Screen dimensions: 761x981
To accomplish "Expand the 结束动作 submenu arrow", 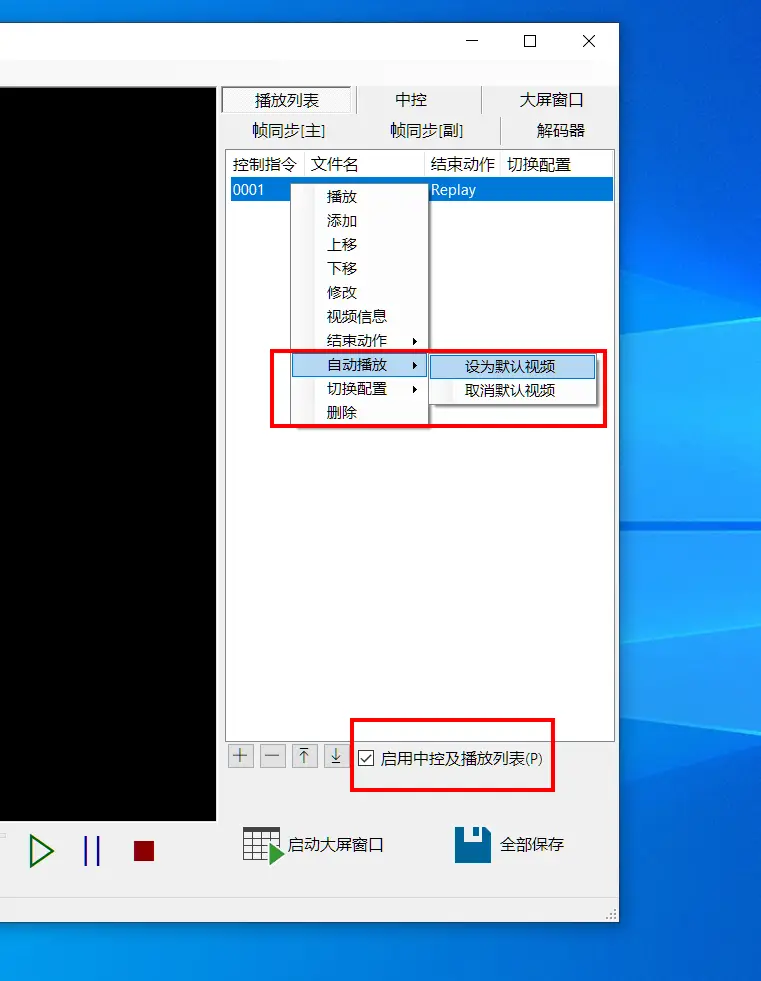I will pos(414,341).
